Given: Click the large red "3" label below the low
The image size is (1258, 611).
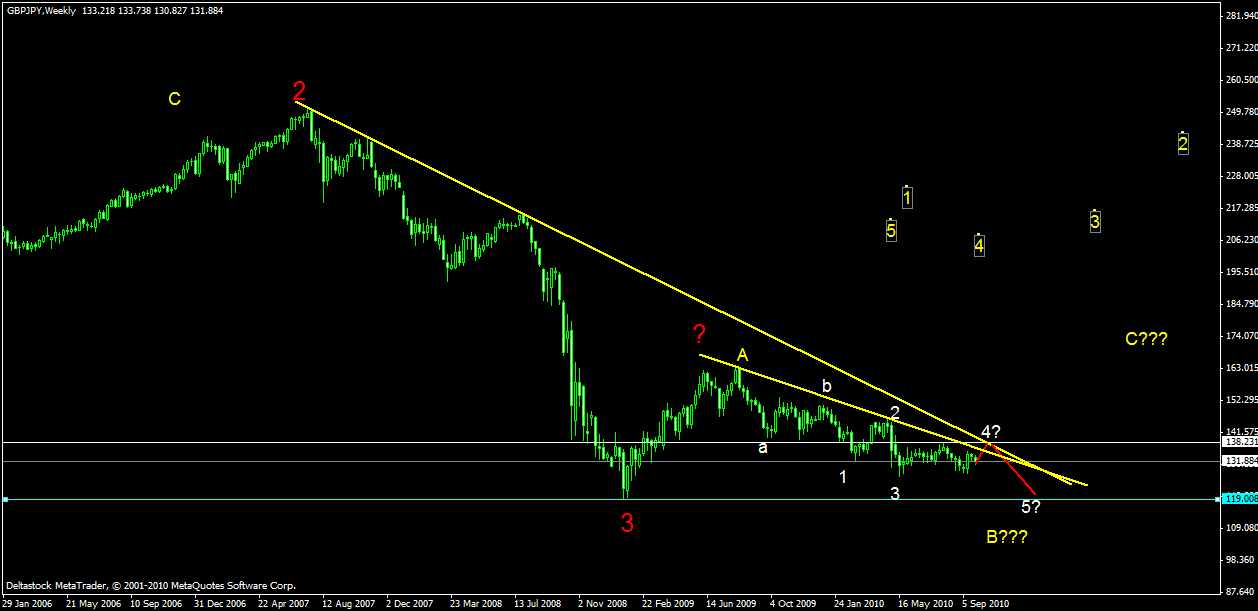Looking at the screenshot, I should point(627,522).
